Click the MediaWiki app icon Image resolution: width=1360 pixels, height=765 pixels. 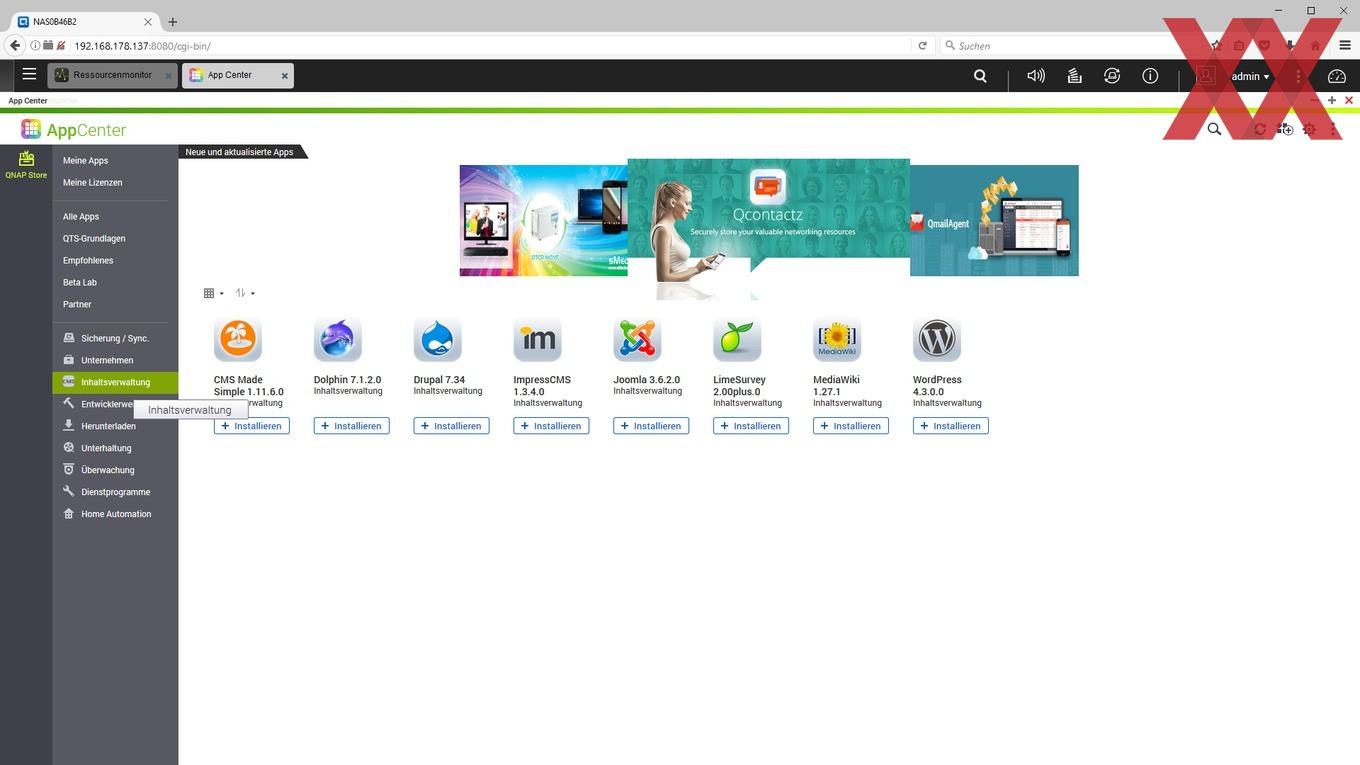pos(838,341)
